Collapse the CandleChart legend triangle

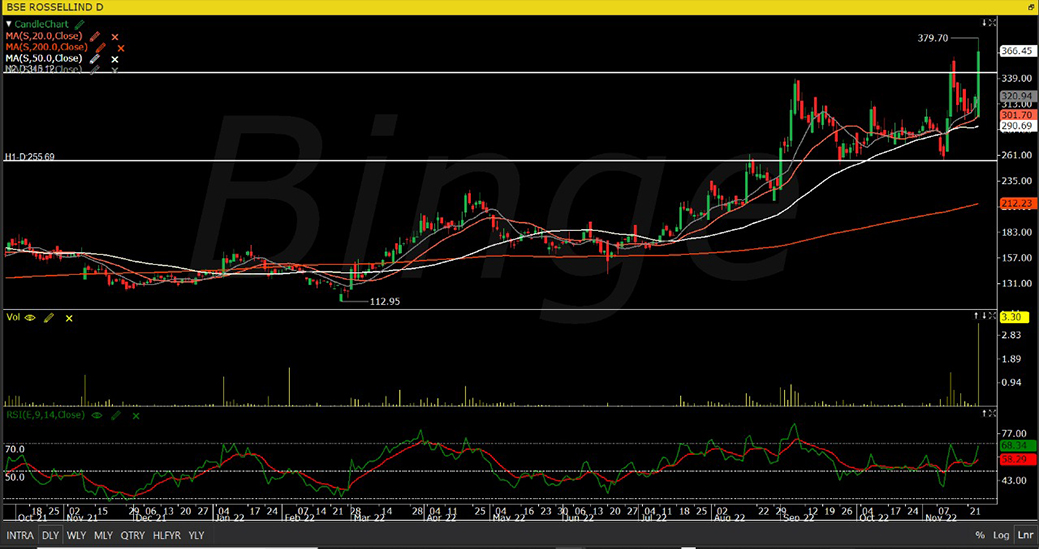pyautogui.click(x=9, y=25)
